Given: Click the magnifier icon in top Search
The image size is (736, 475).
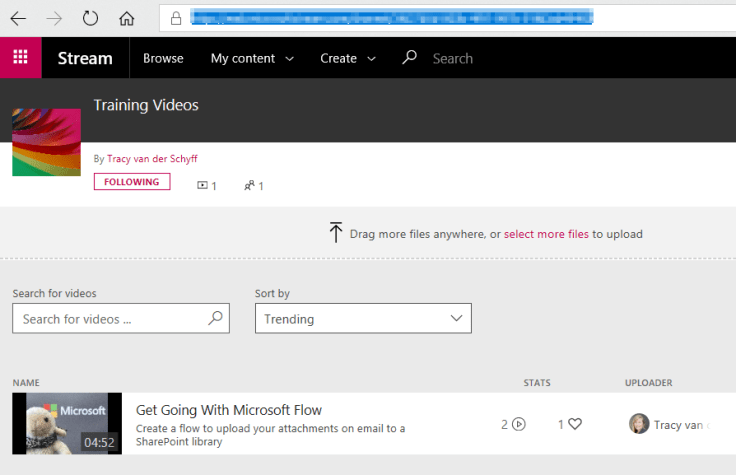Looking at the screenshot, I should 409,58.
